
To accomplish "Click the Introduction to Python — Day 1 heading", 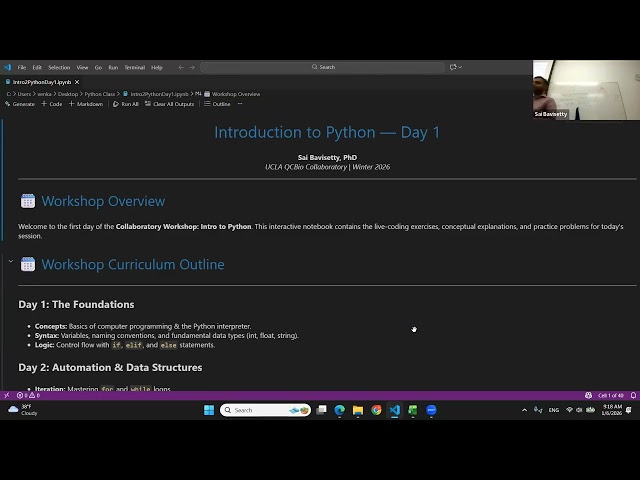I will (x=327, y=132).
